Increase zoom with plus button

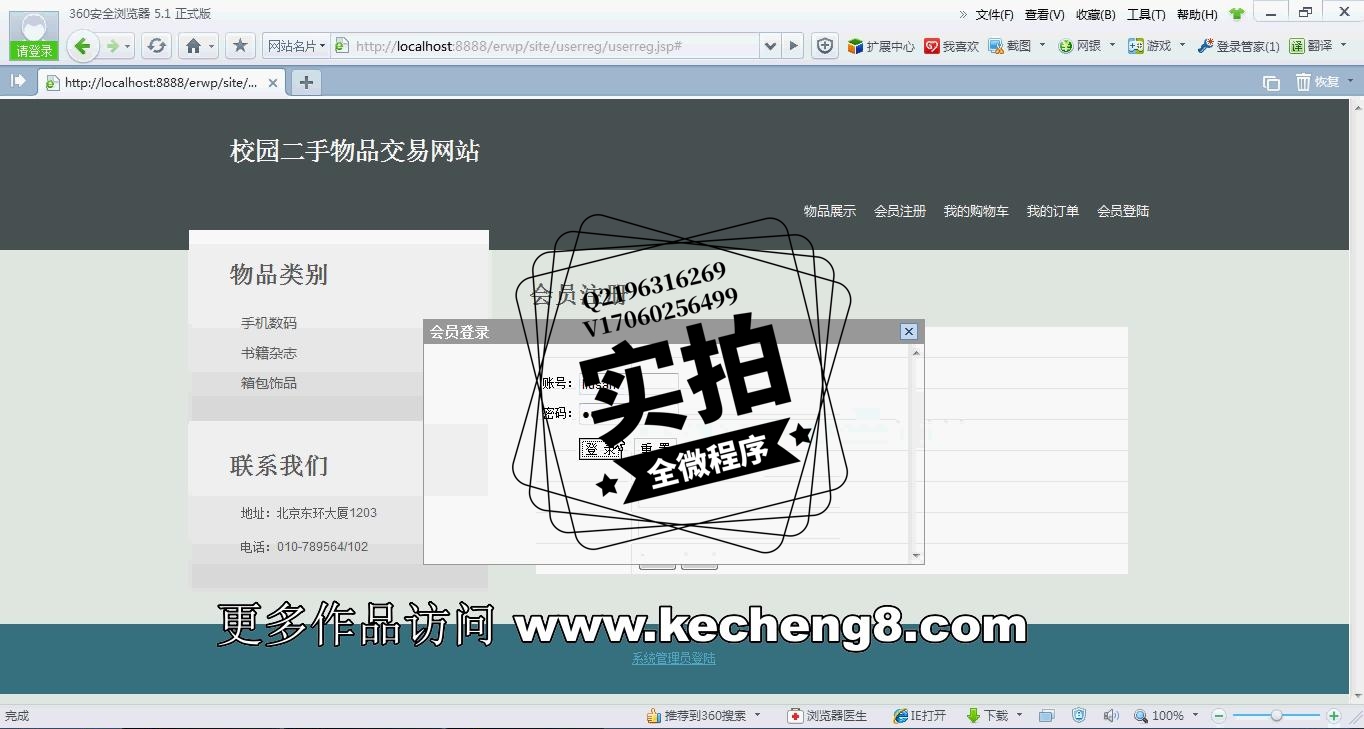(1333, 716)
